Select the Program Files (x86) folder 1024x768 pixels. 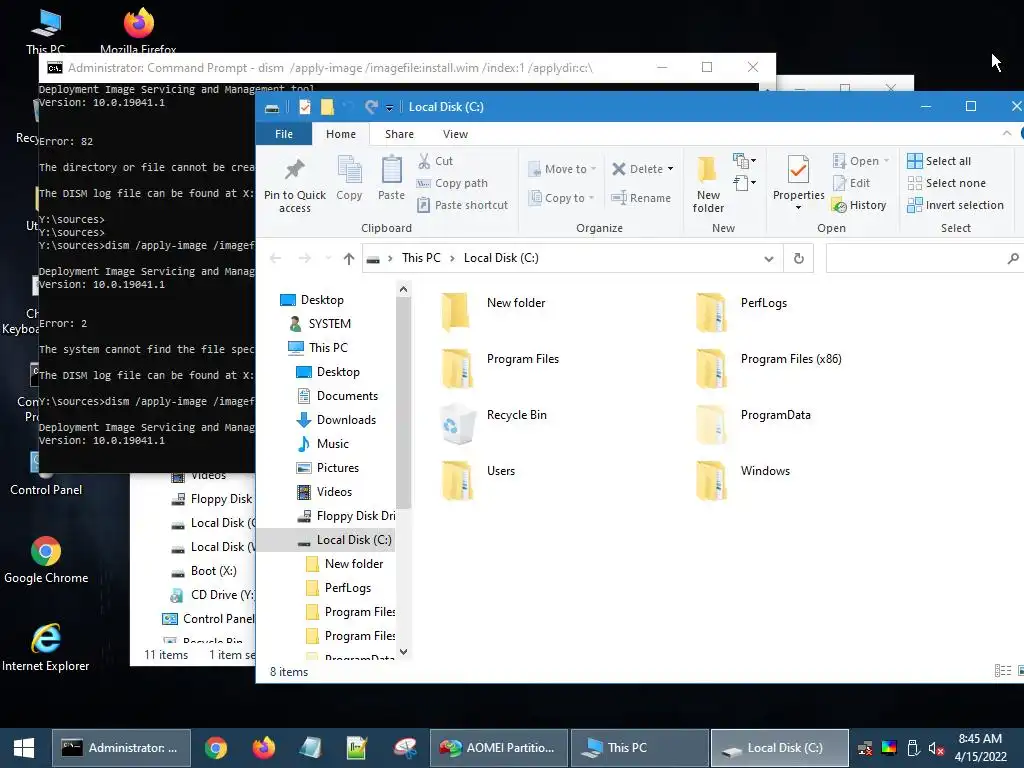[768, 368]
